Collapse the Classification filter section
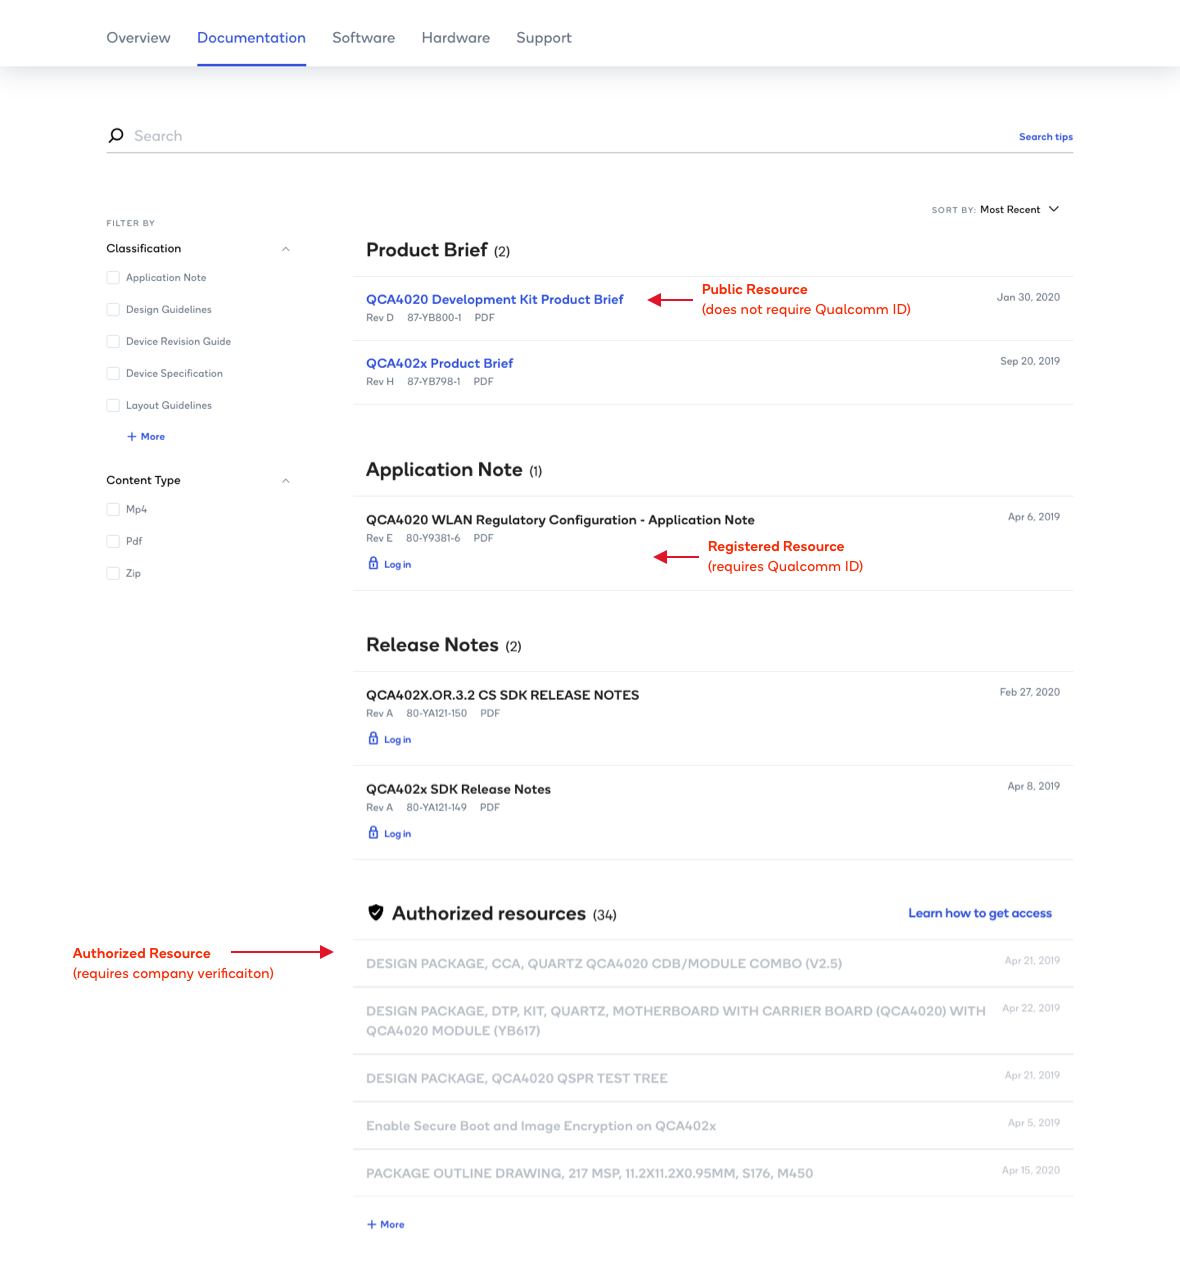The height and width of the screenshot is (1281, 1180). (286, 249)
